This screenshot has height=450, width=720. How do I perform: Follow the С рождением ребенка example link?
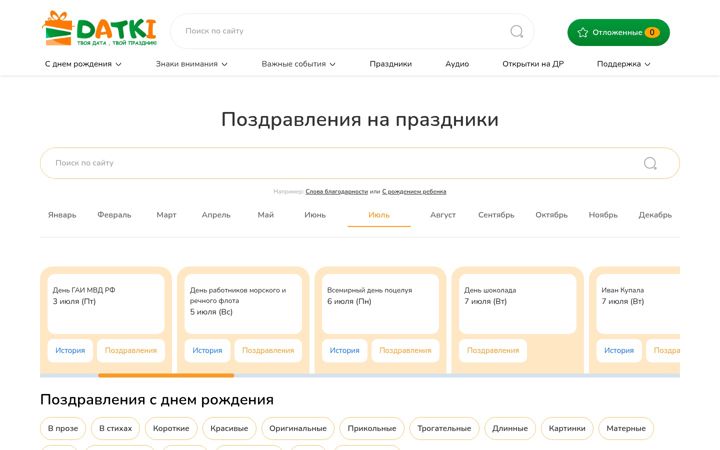[x=414, y=191]
